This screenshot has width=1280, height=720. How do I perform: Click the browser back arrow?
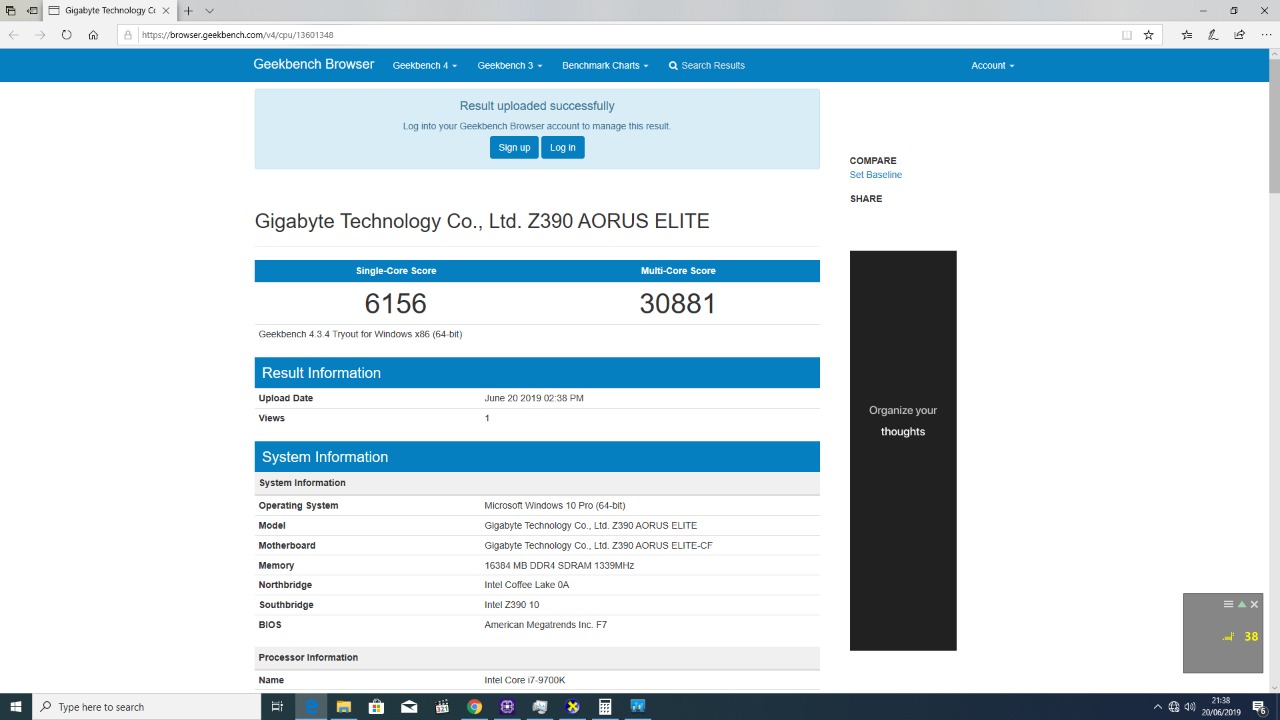(x=13, y=35)
